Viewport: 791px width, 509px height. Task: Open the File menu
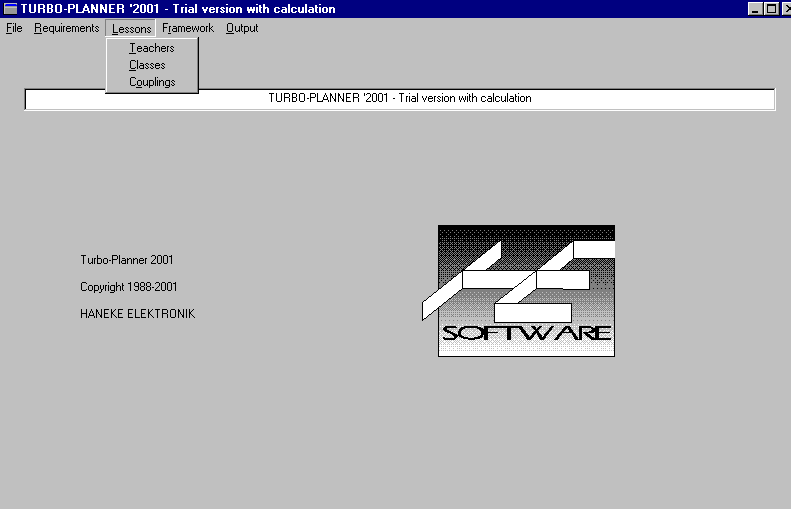pos(14,28)
